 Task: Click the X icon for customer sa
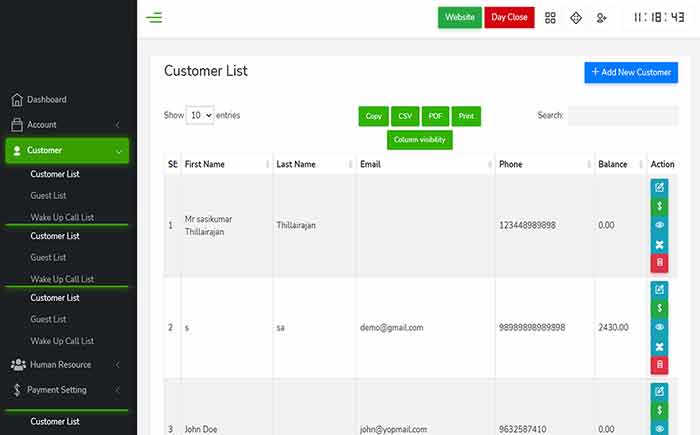point(659,346)
